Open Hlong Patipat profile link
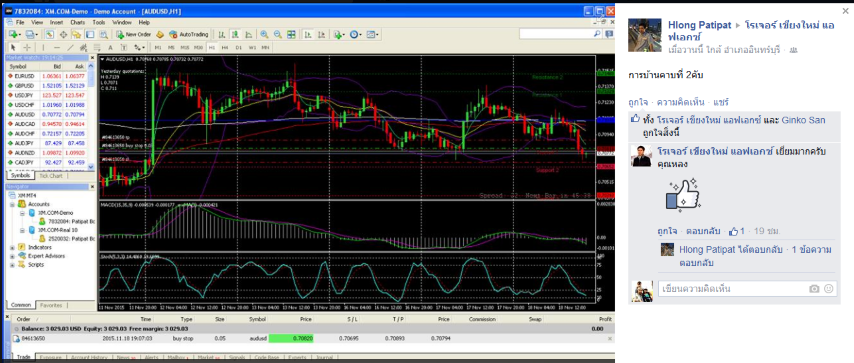Image resolution: width=854 pixels, height=363 pixels. point(700,25)
